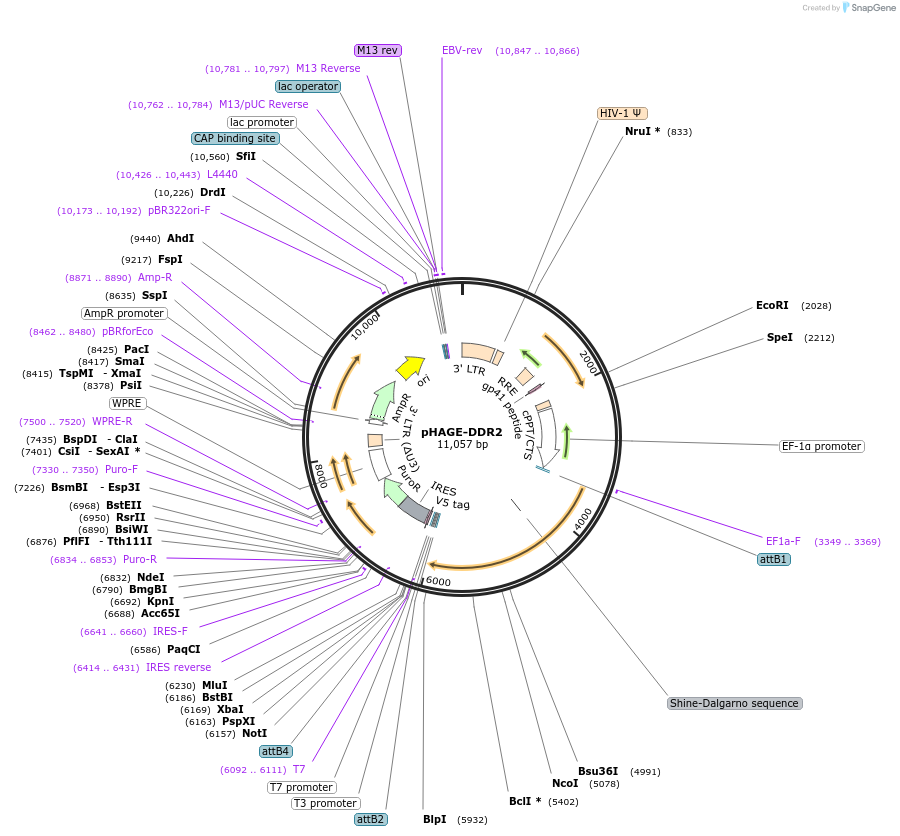This screenshot has height=836, width=900.
Task: Click the NruI restriction site label
Action: click(x=642, y=131)
